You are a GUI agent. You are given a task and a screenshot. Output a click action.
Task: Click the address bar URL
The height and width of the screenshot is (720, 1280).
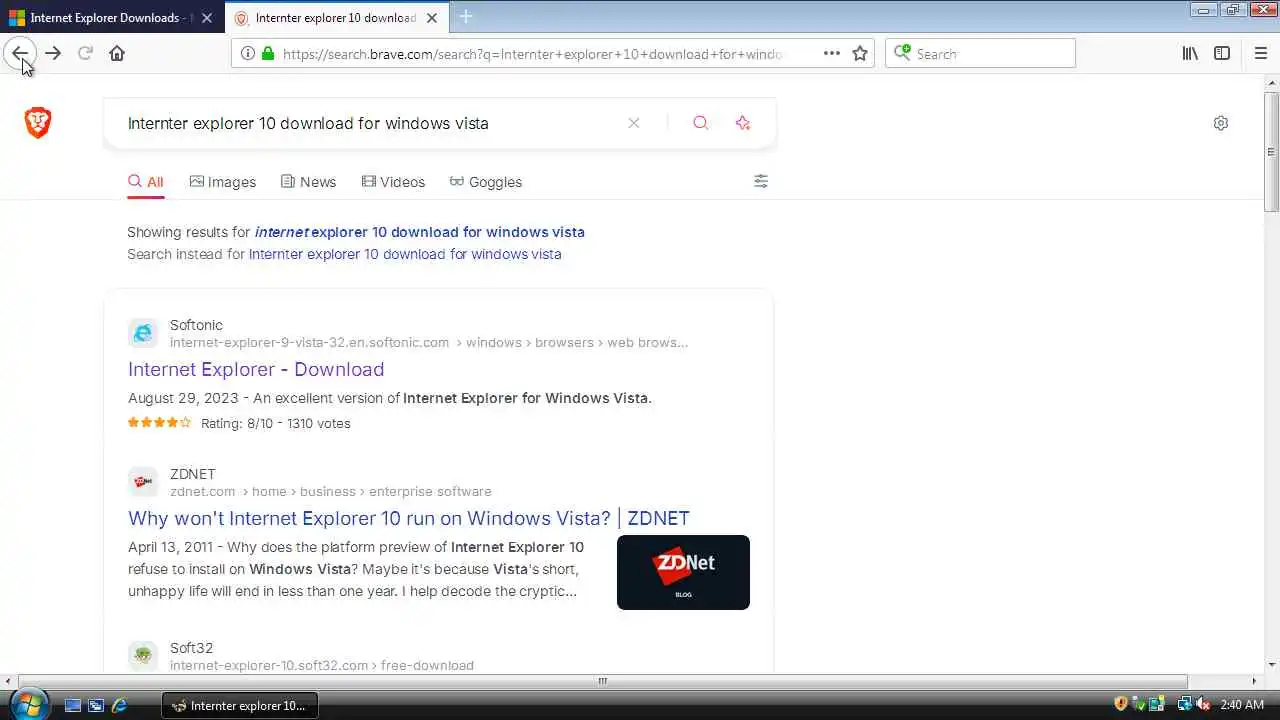click(x=532, y=54)
